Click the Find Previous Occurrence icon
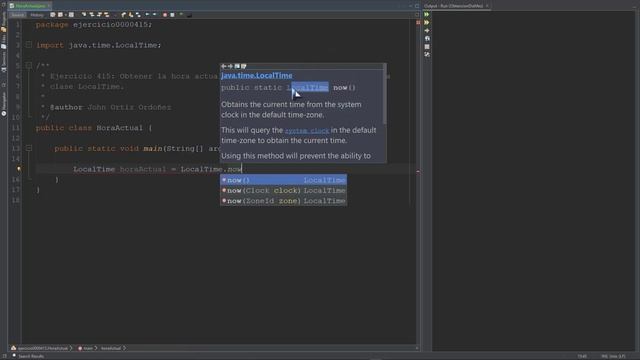 coord(92,15)
